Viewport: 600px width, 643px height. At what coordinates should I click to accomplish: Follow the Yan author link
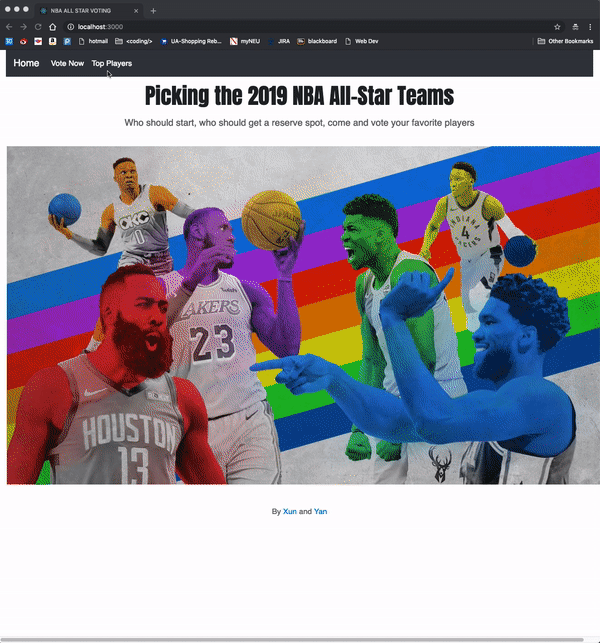point(320,511)
